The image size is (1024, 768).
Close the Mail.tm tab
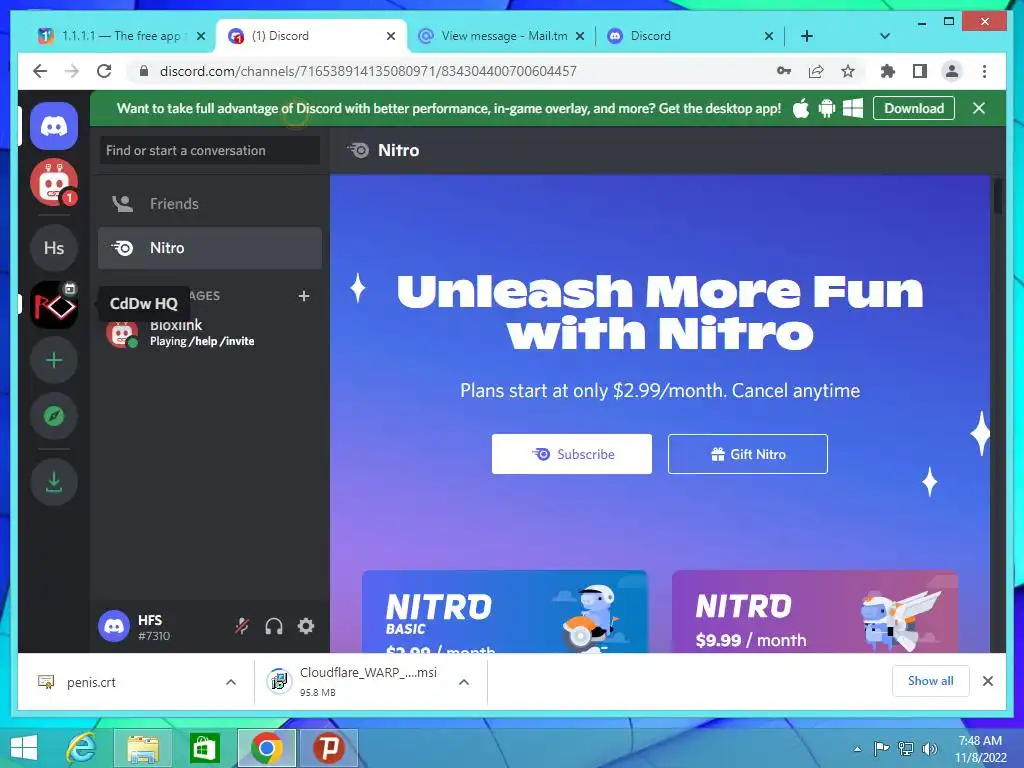[579, 36]
